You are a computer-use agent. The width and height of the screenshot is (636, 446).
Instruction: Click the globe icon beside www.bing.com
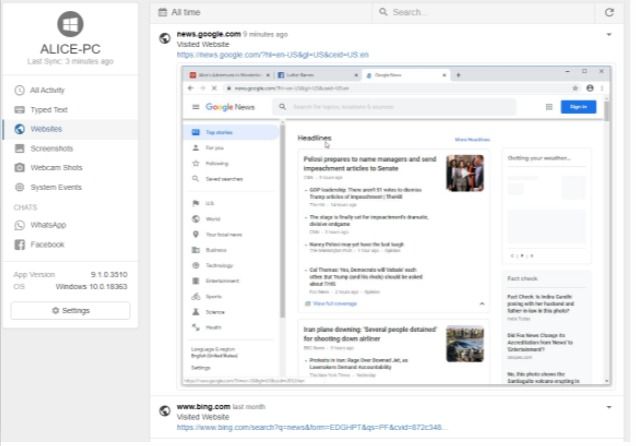[x=165, y=411]
